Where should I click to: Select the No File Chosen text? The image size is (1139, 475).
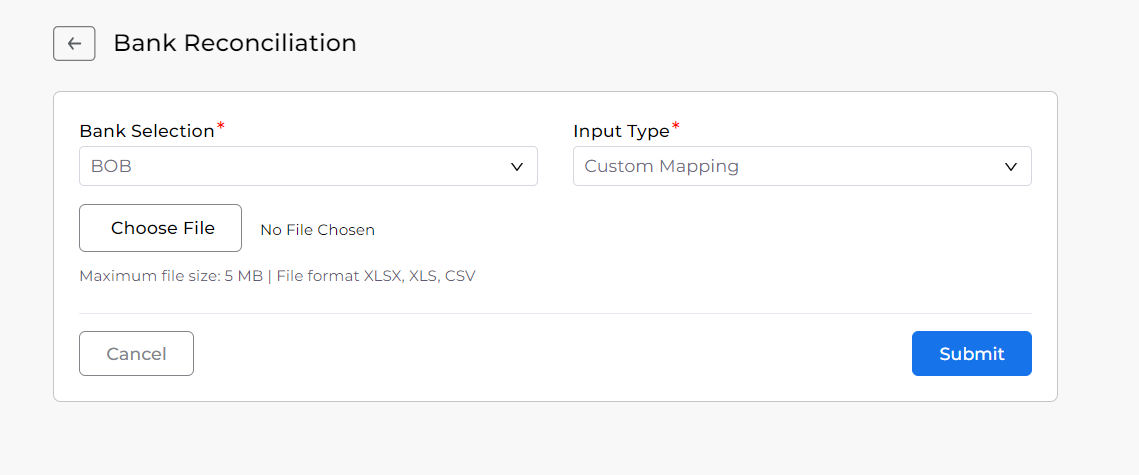click(x=317, y=230)
